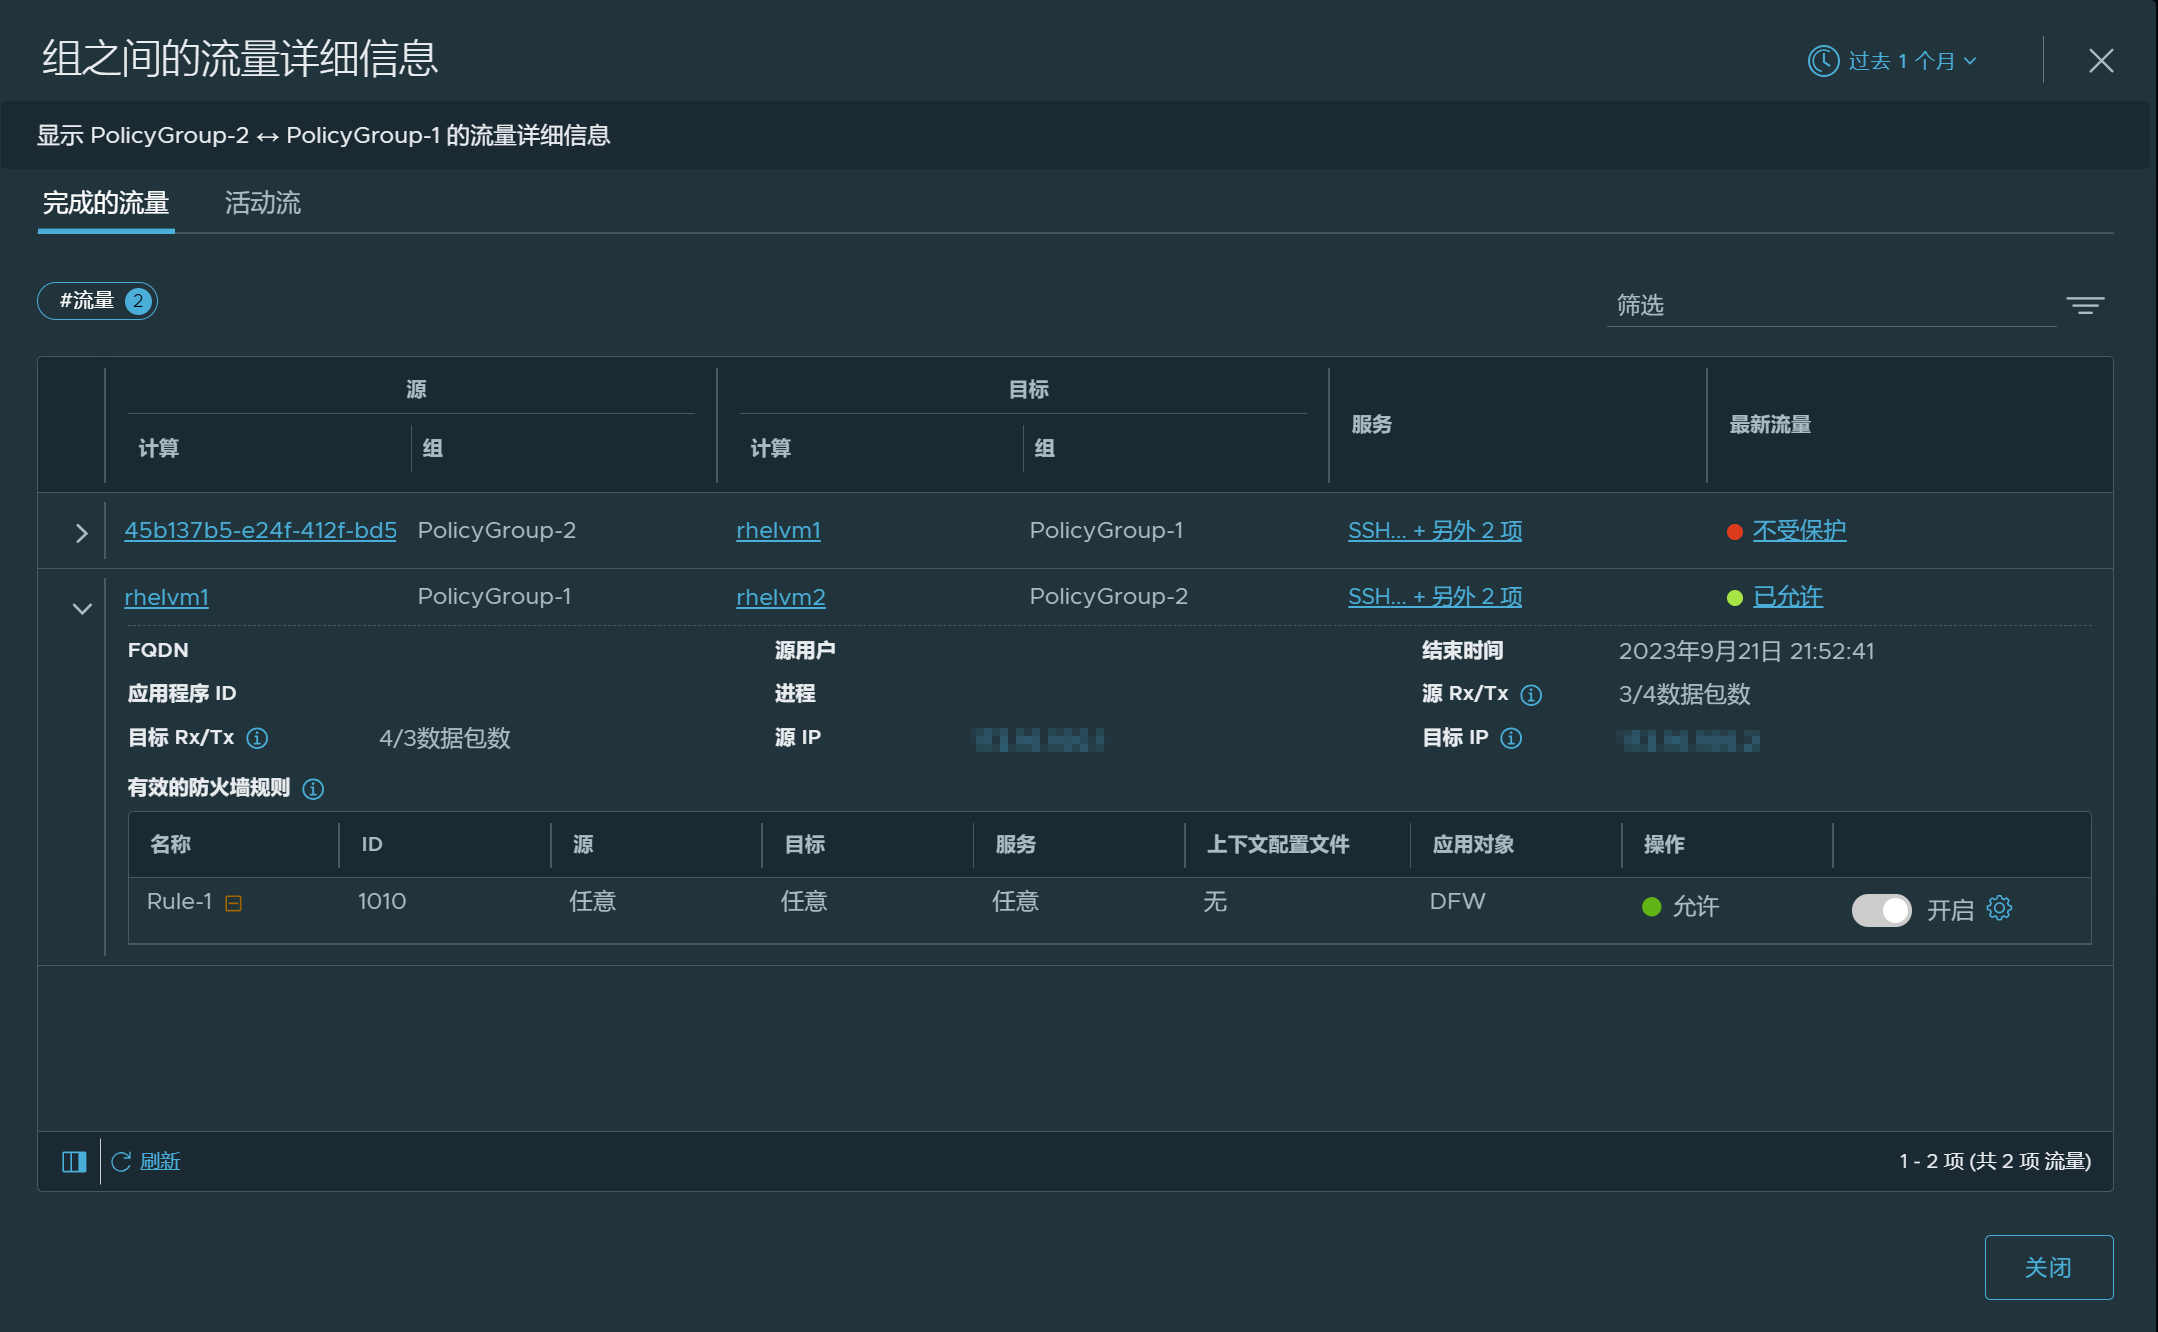The height and width of the screenshot is (1332, 2158).
Task: Switch to the 活动流 tab
Action: pyautogui.click(x=263, y=203)
